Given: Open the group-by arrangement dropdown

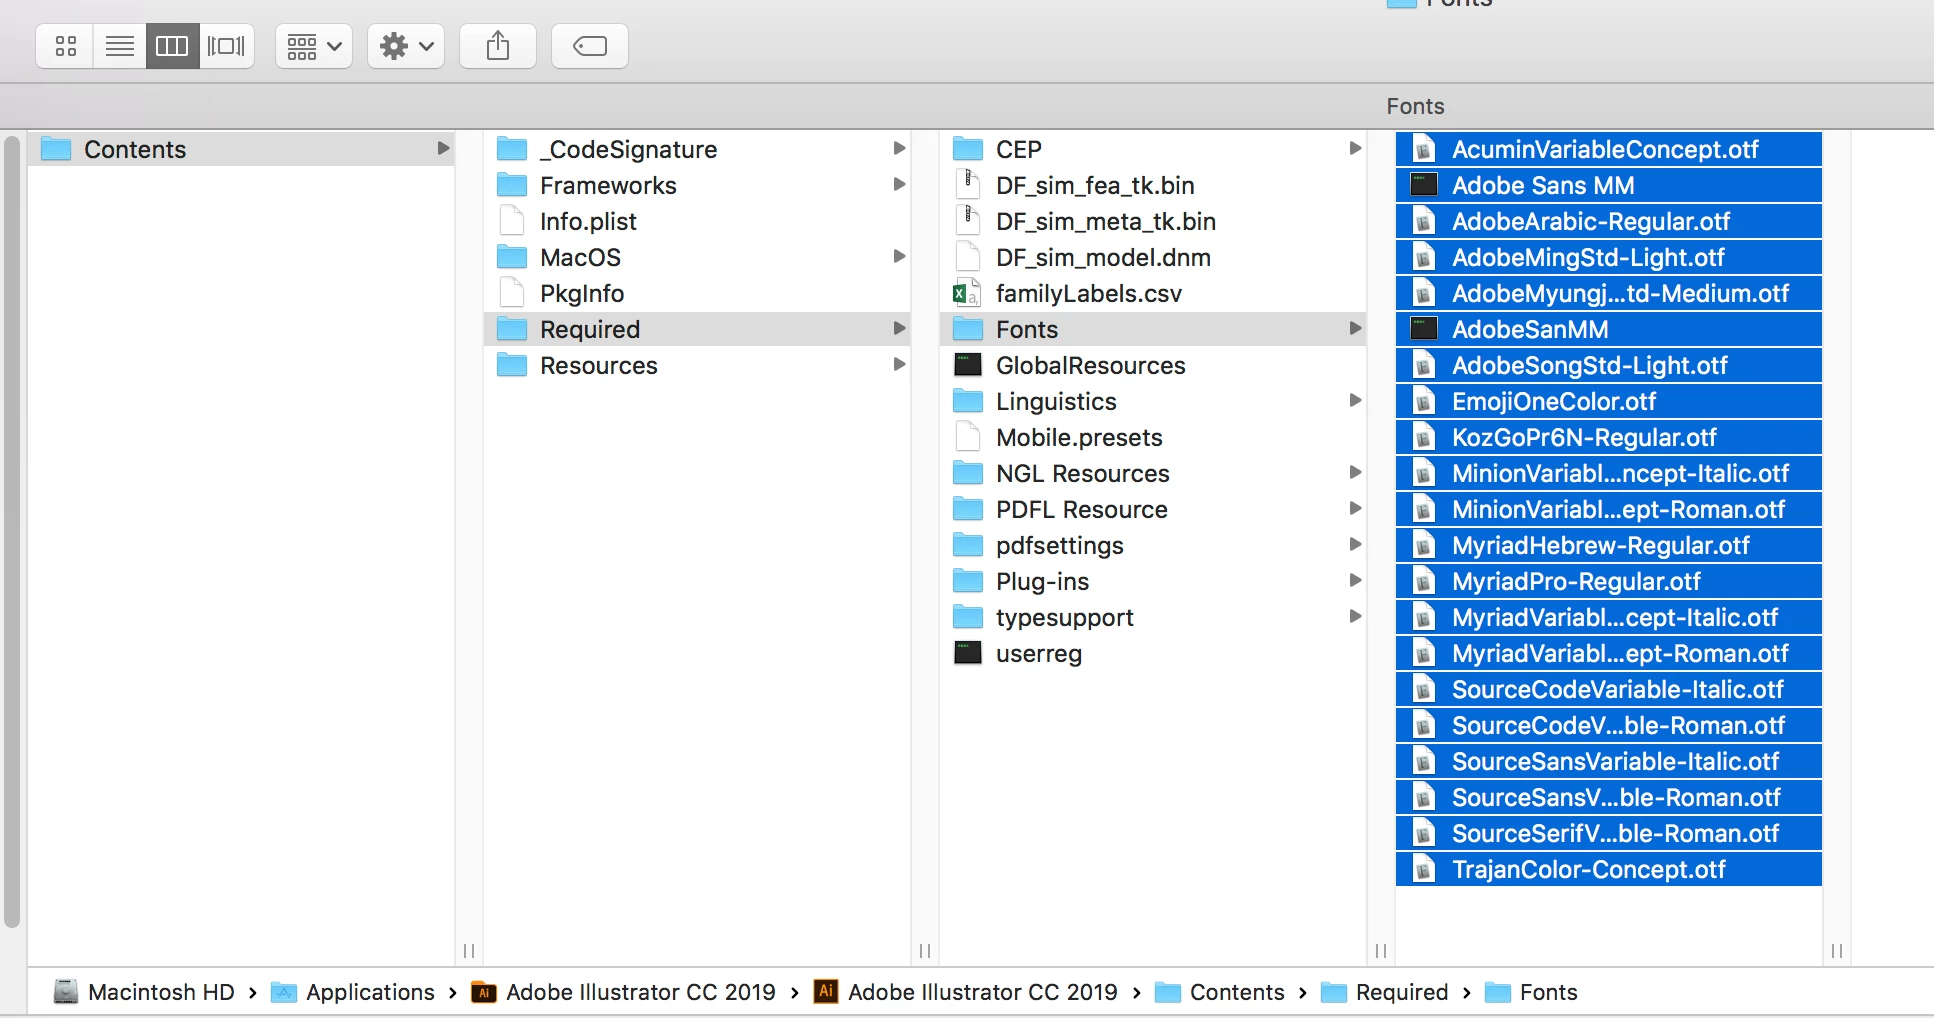Looking at the screenshot, I should [x=314, y=46].
